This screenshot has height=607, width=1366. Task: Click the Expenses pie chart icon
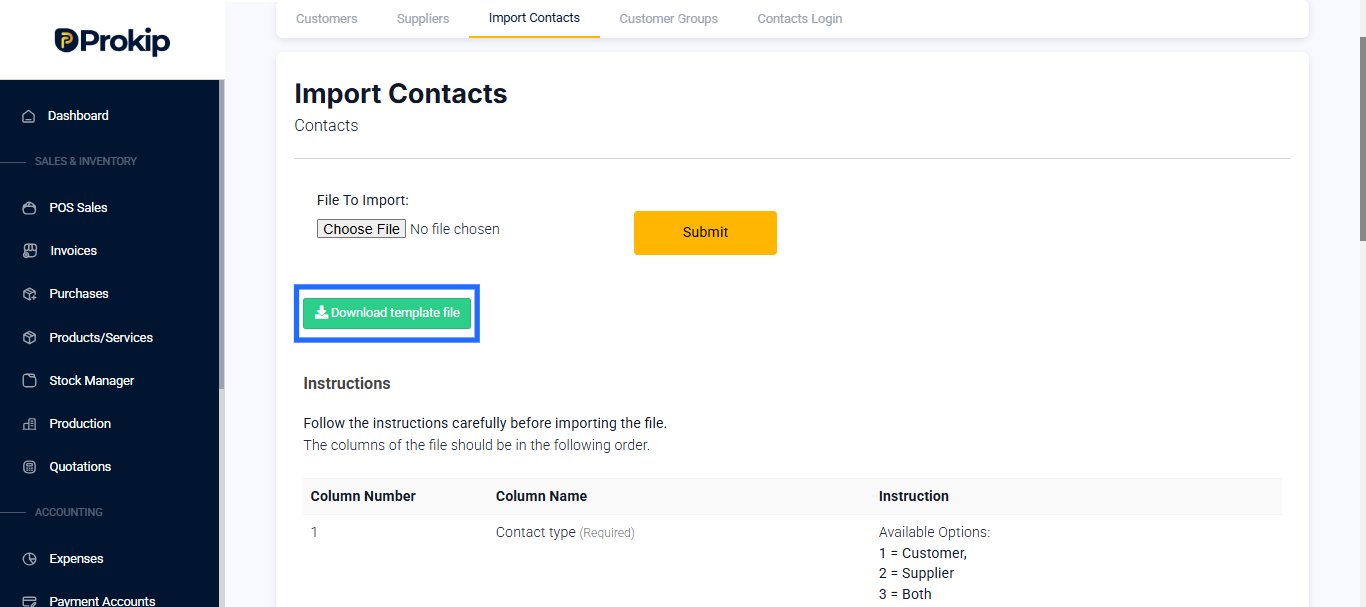pos(29,559)
